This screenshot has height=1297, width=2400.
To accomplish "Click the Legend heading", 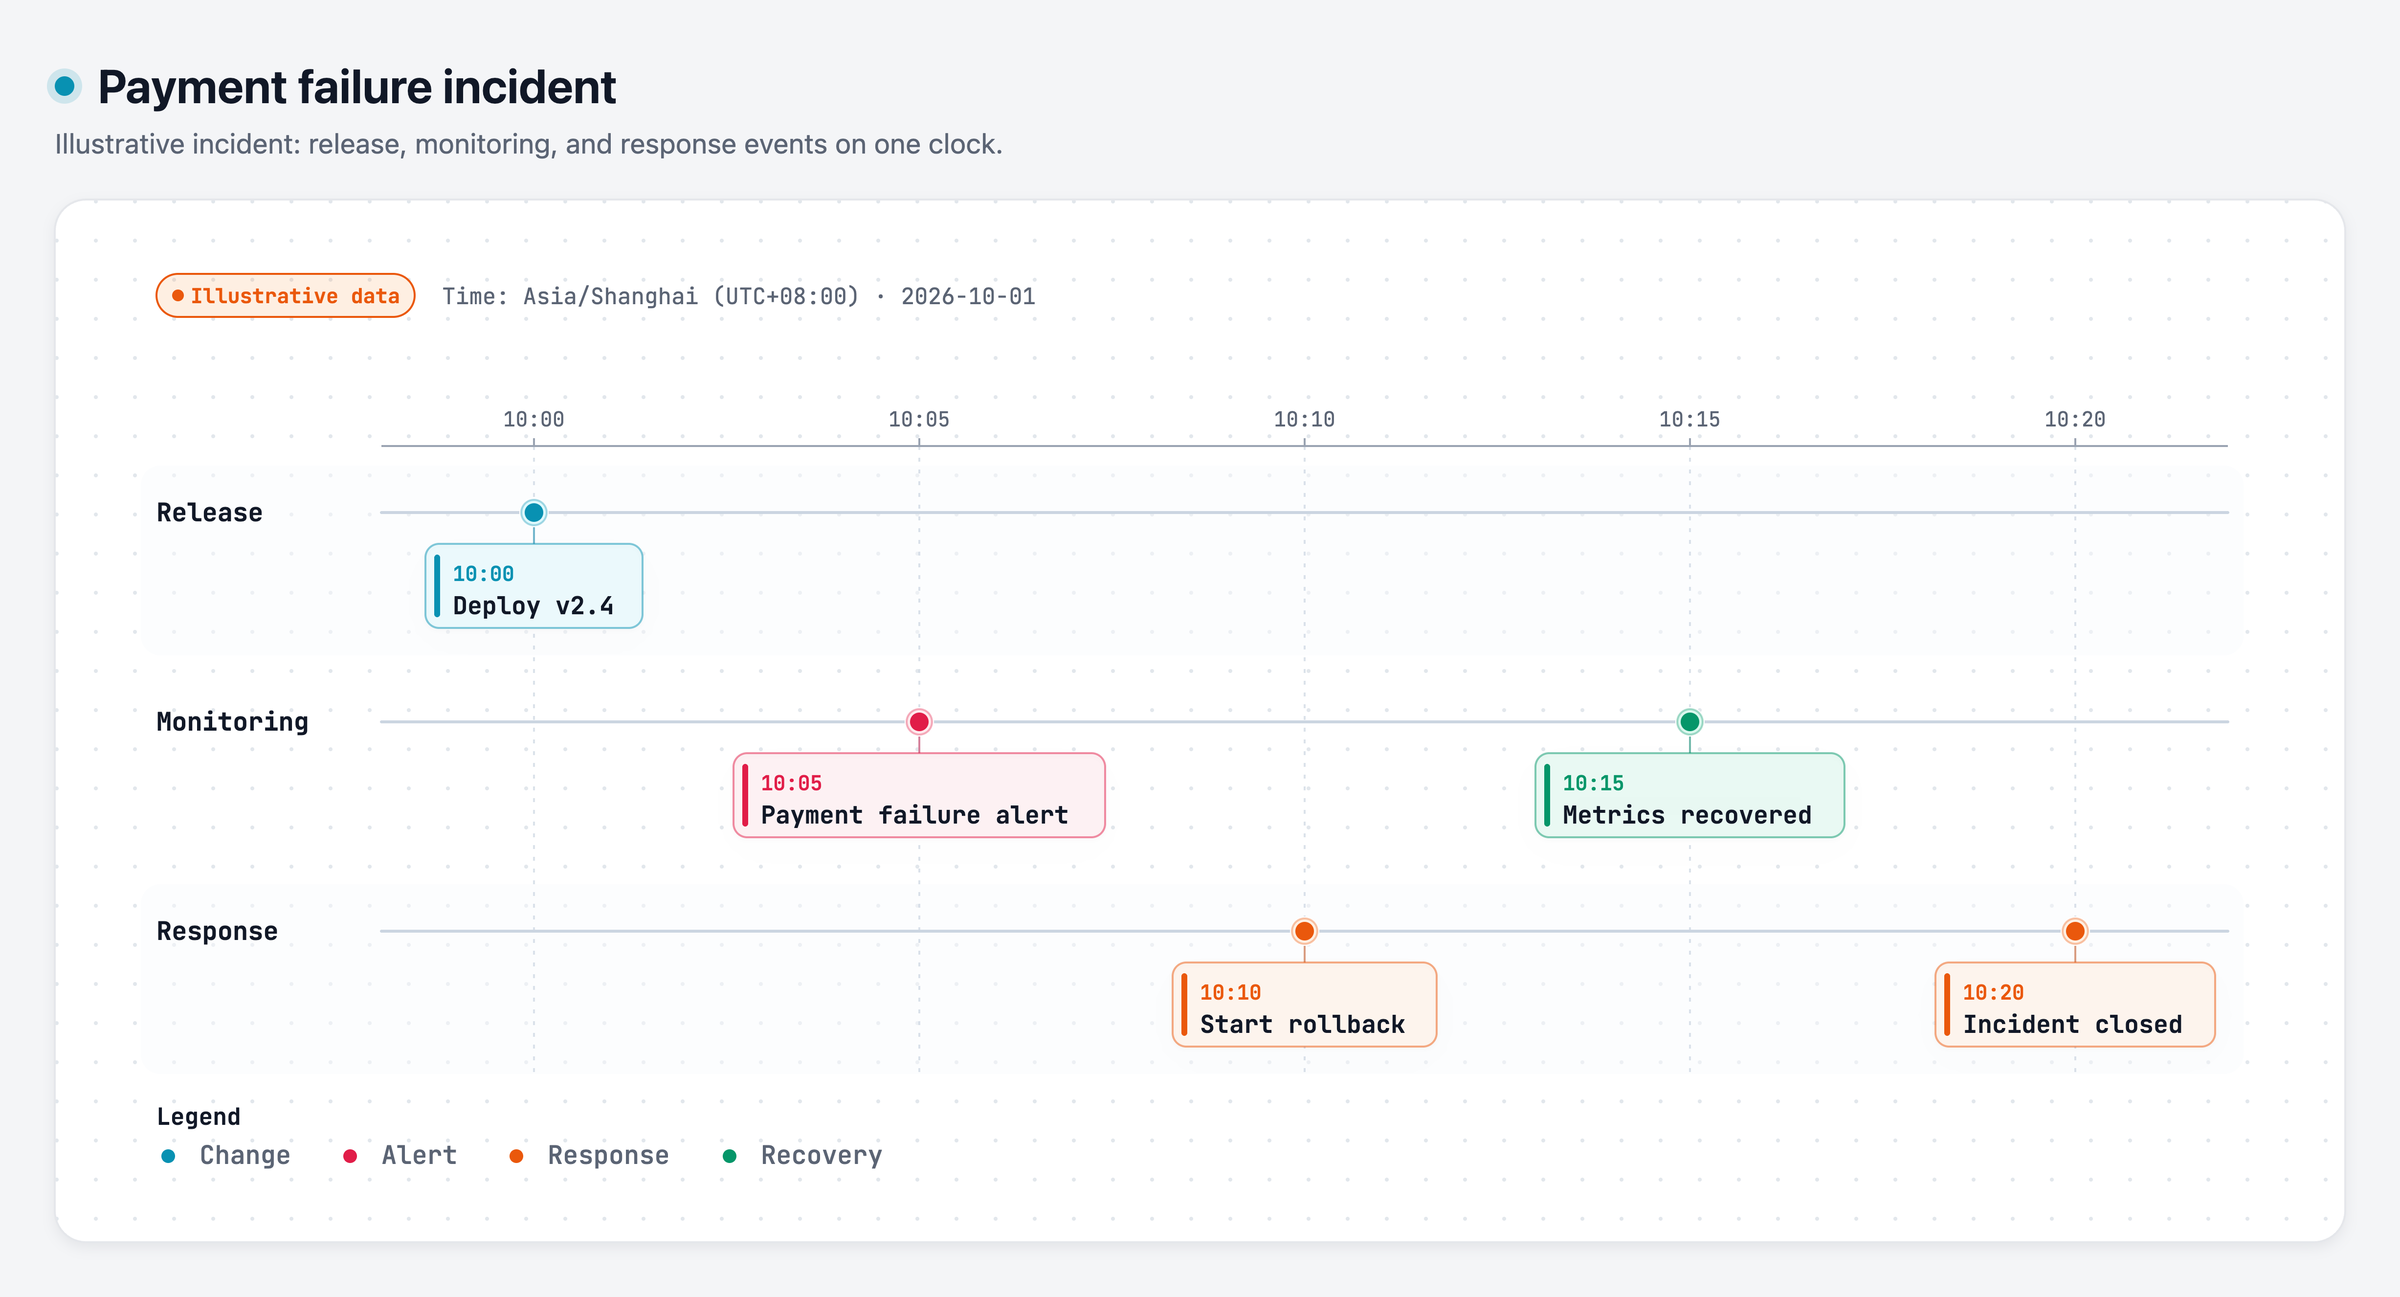I will tap(199, 1117).
